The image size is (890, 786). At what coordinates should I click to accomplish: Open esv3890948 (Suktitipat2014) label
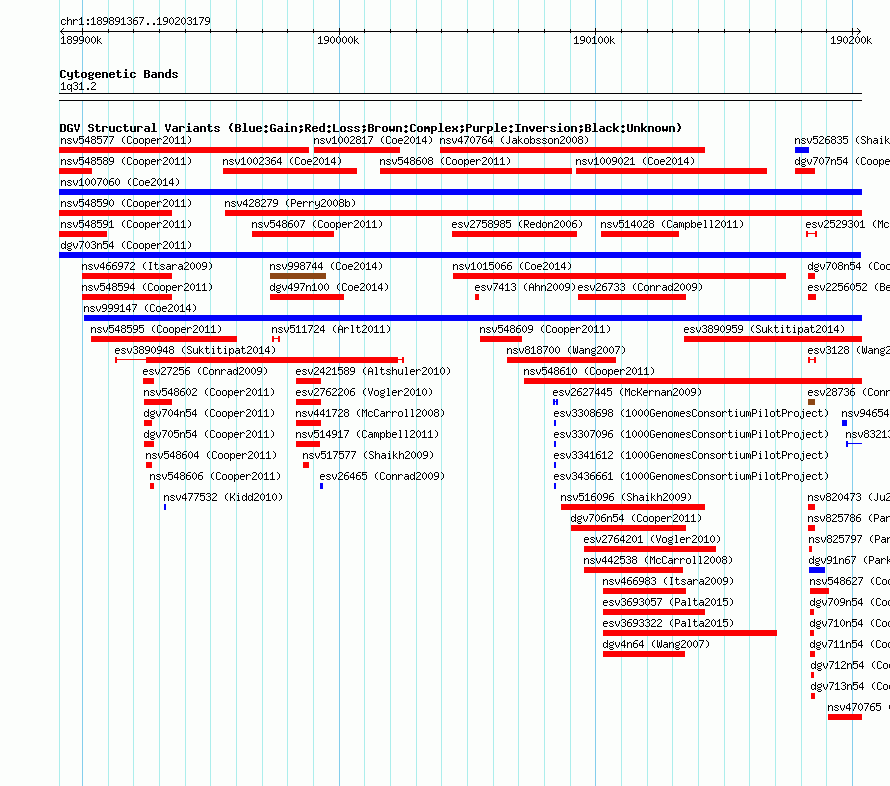click(195, 350)
